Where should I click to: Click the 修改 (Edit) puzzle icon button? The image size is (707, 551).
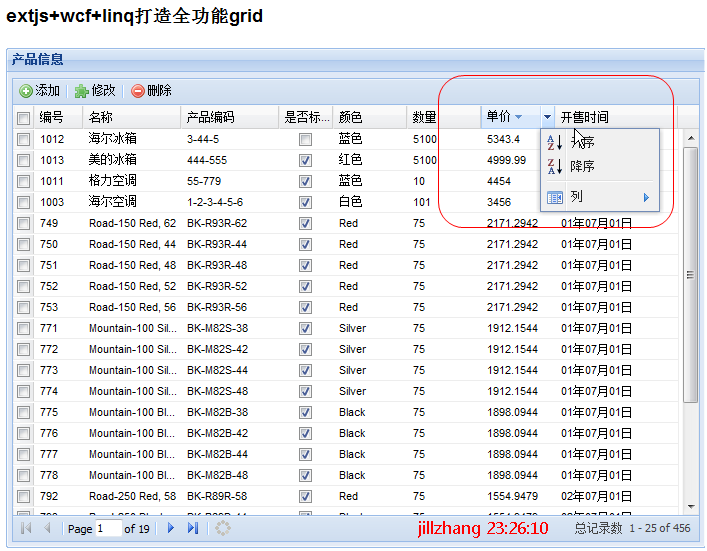[95, 91]
